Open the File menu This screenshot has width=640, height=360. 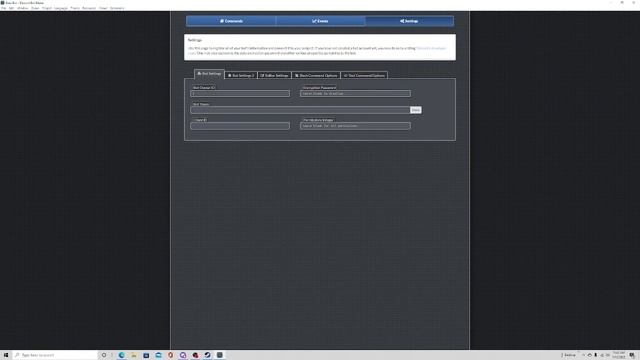tap(3, 8)
